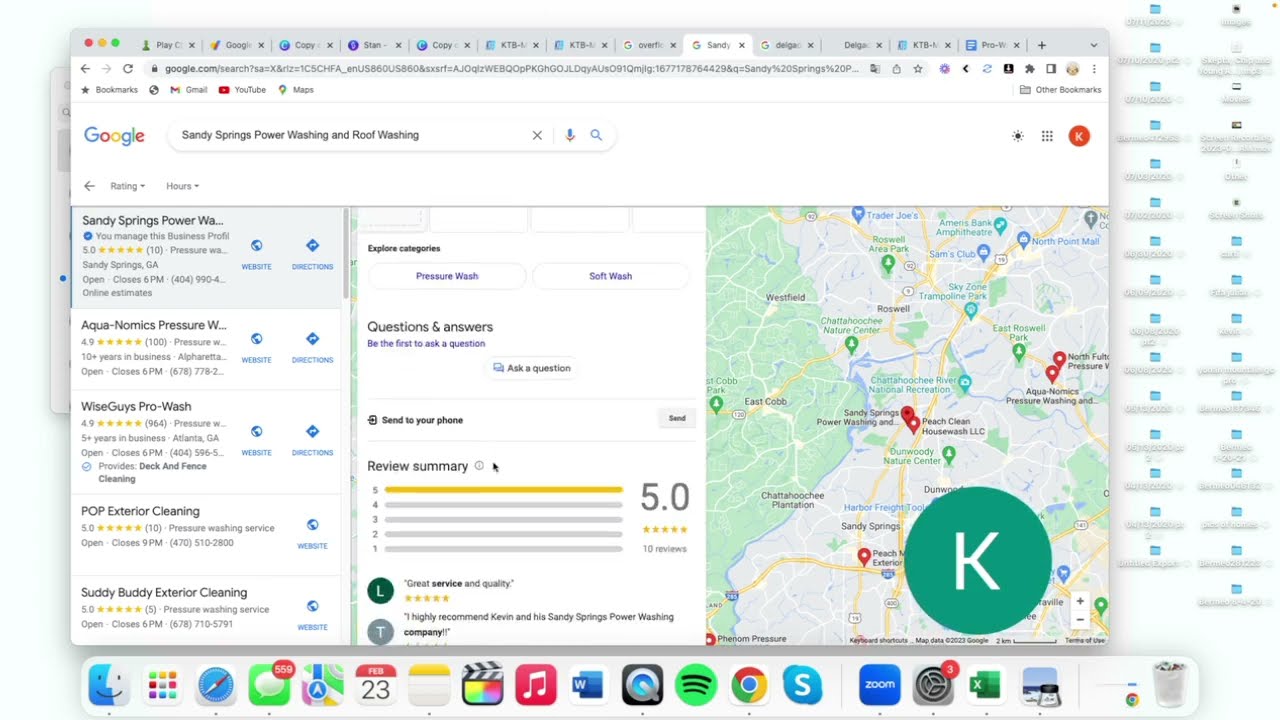Open the Google account K avatar
The height and width of the screenshot is (720, 1280).
(x=1079, y=136)
